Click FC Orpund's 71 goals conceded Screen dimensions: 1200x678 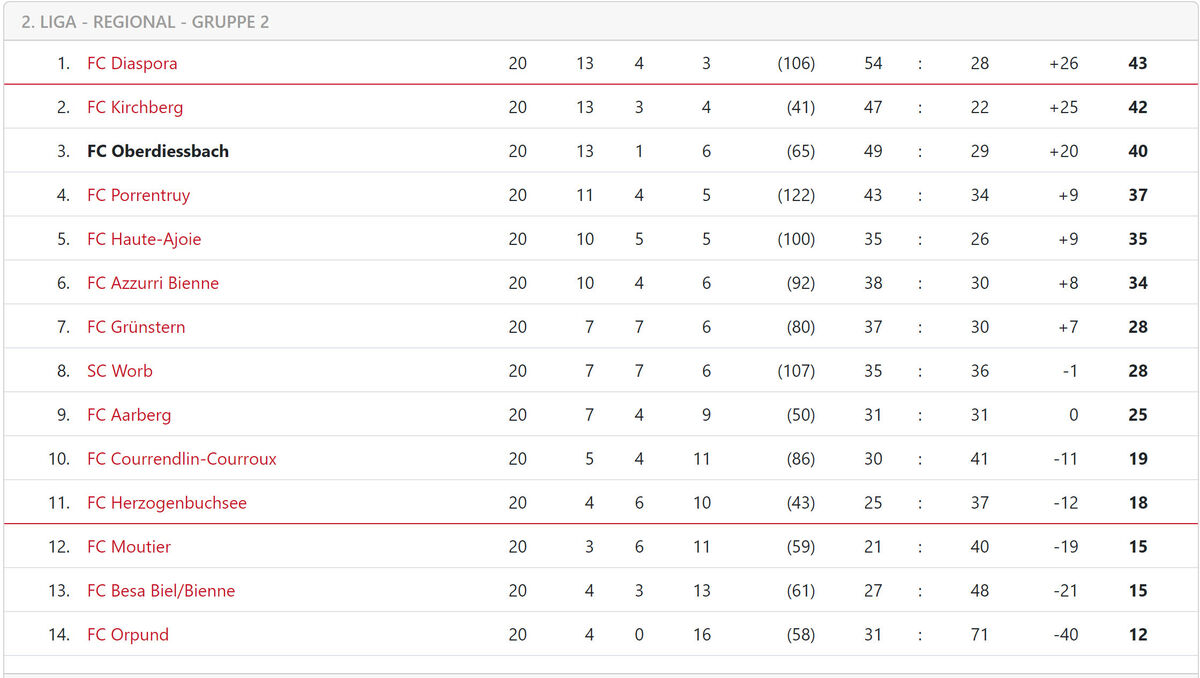(979, 635)
